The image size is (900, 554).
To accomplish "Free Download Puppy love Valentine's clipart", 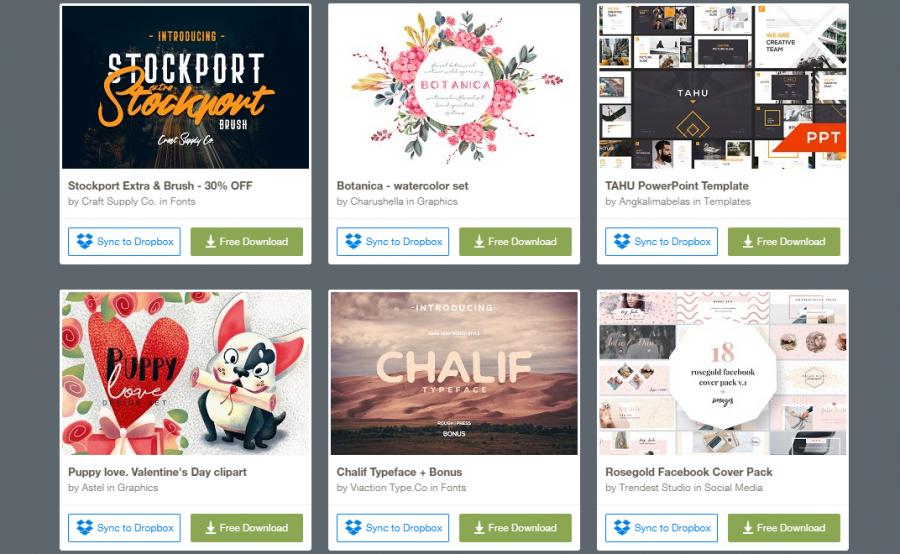I will (x=247, y=528).
